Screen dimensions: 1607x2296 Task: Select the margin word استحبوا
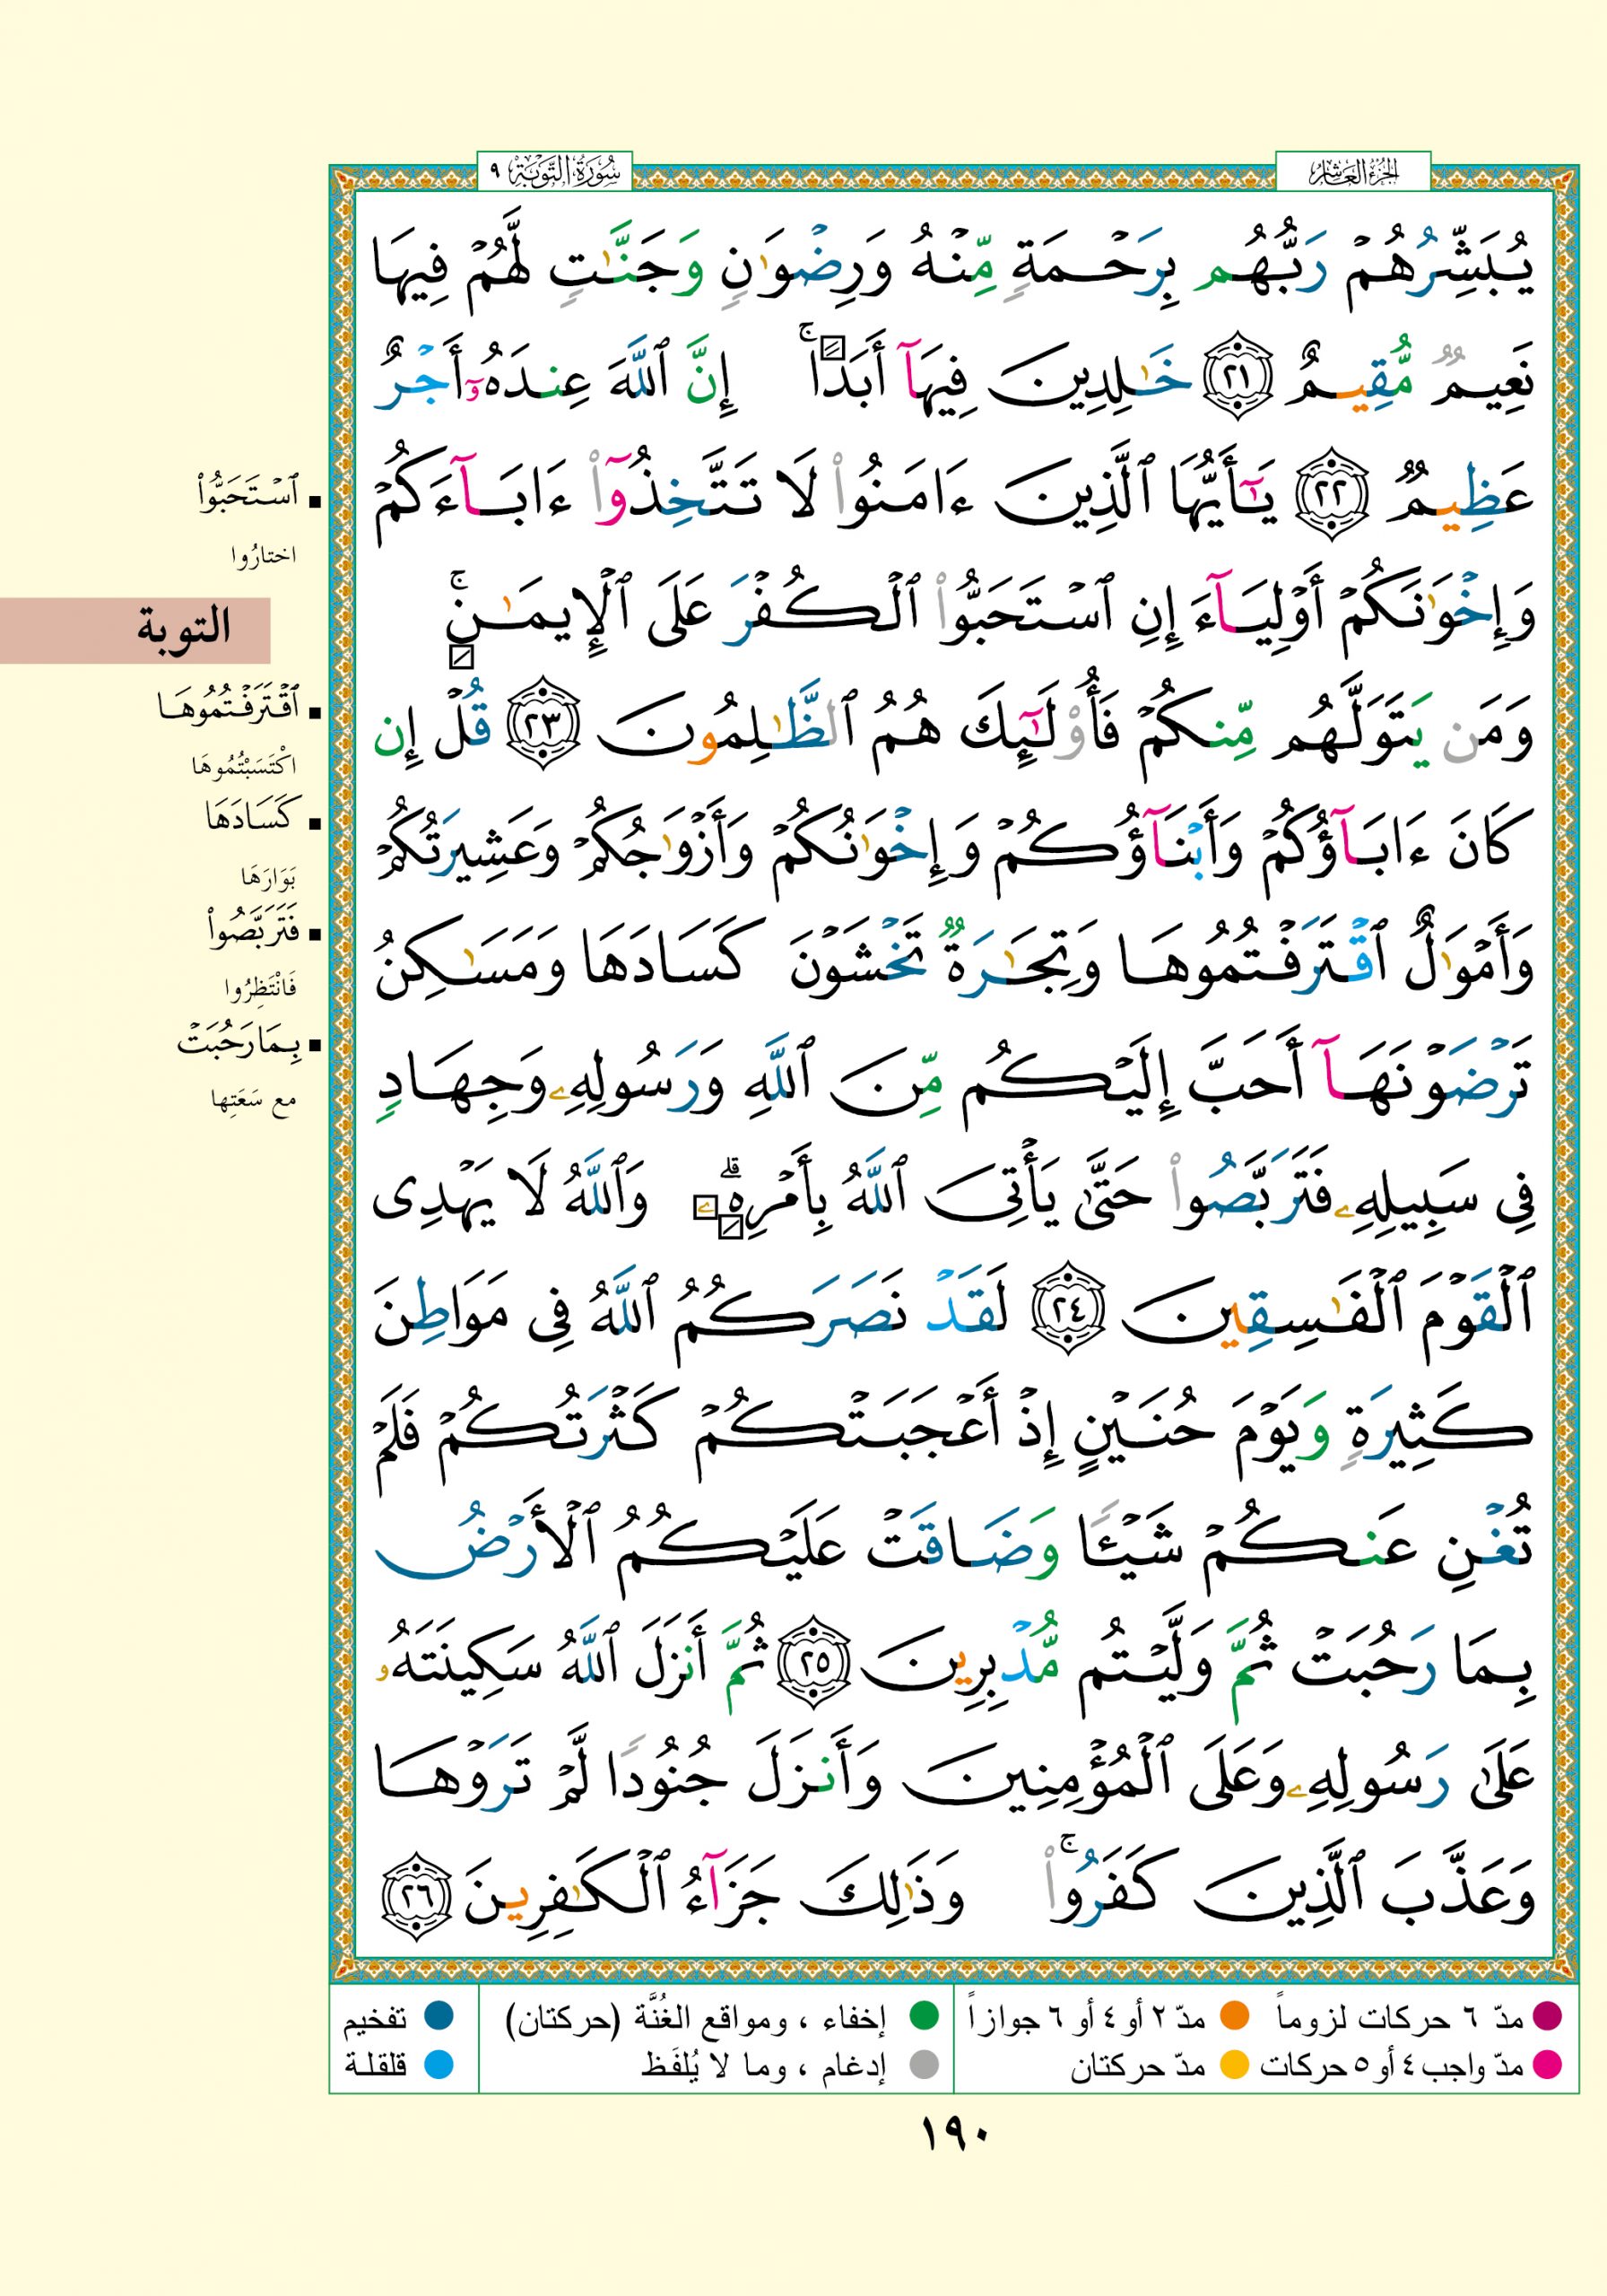click(x=248, y=496)
